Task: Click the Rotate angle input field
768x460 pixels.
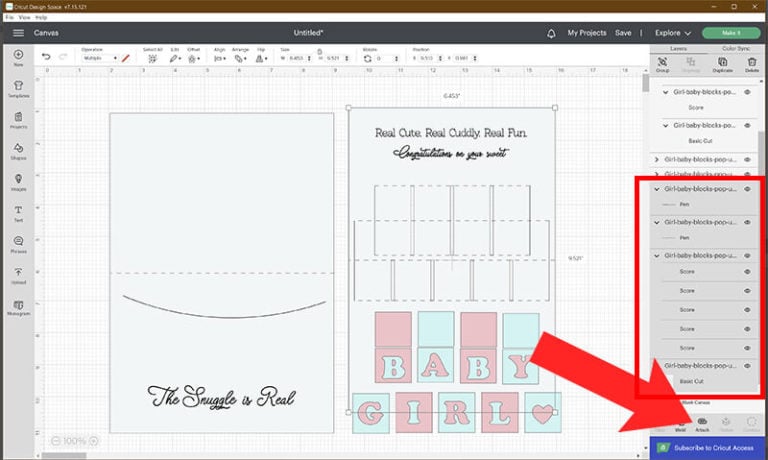Action: click(x=387, y=58)
